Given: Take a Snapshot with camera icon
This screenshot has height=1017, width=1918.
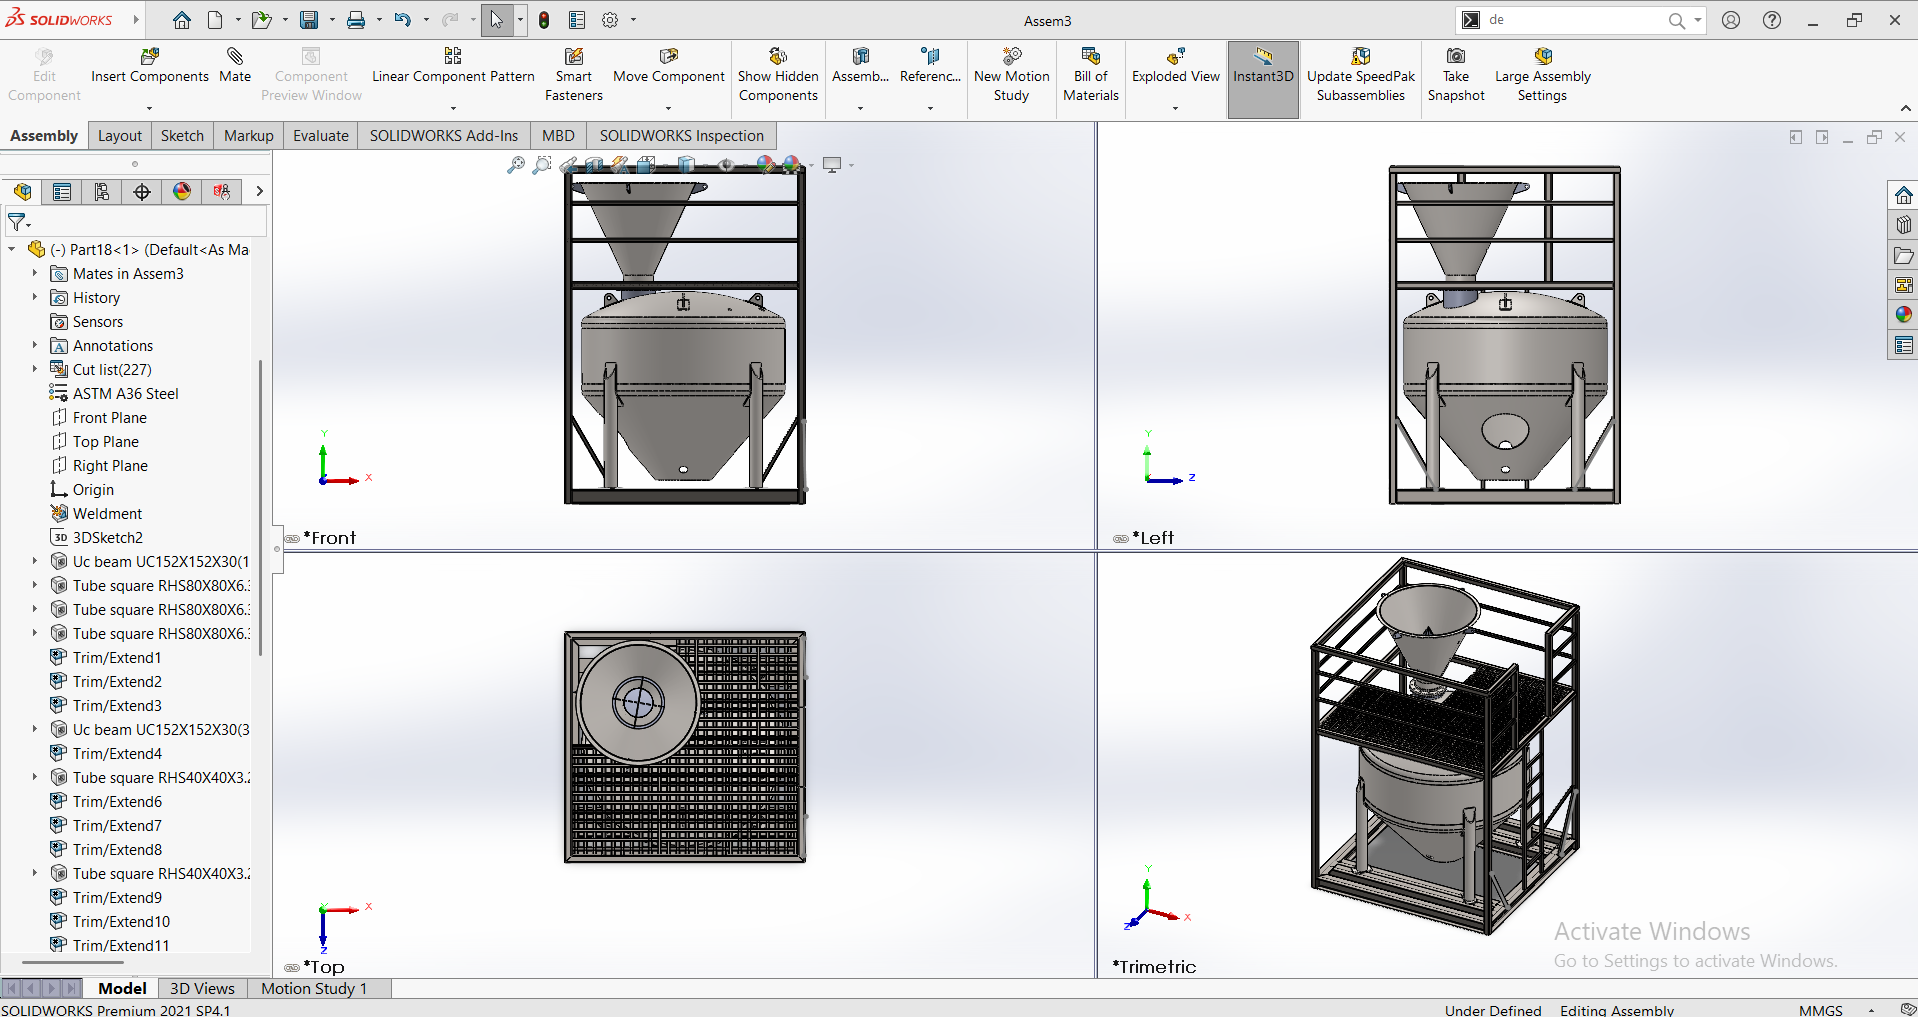Looking at the screenshot, I should click(x=1456, y=57).
